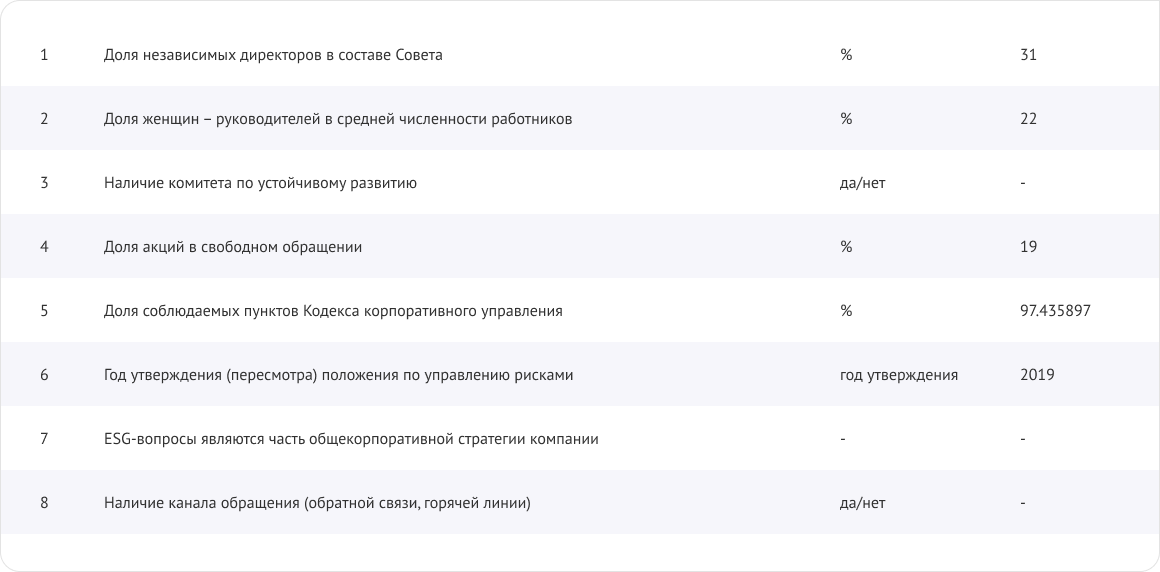Click 'да/нет' unit in row 3
Screen dimensions: 1160x572
point(863,183)
